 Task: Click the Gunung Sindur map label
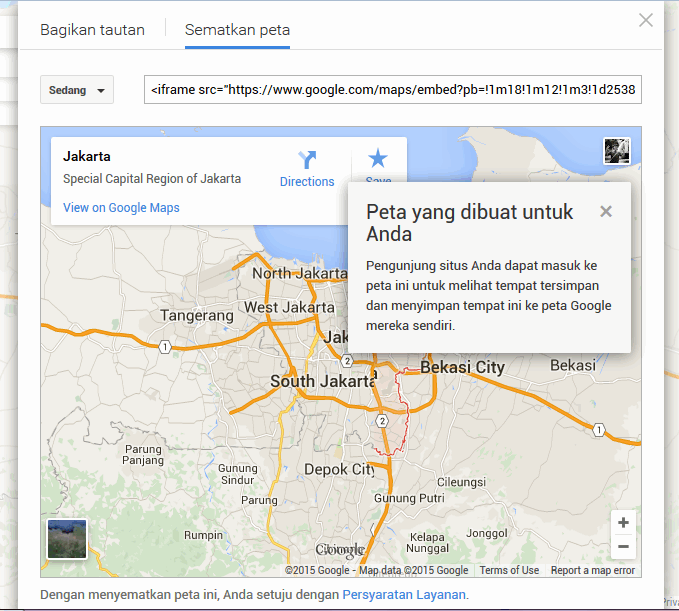pos(238,474)
